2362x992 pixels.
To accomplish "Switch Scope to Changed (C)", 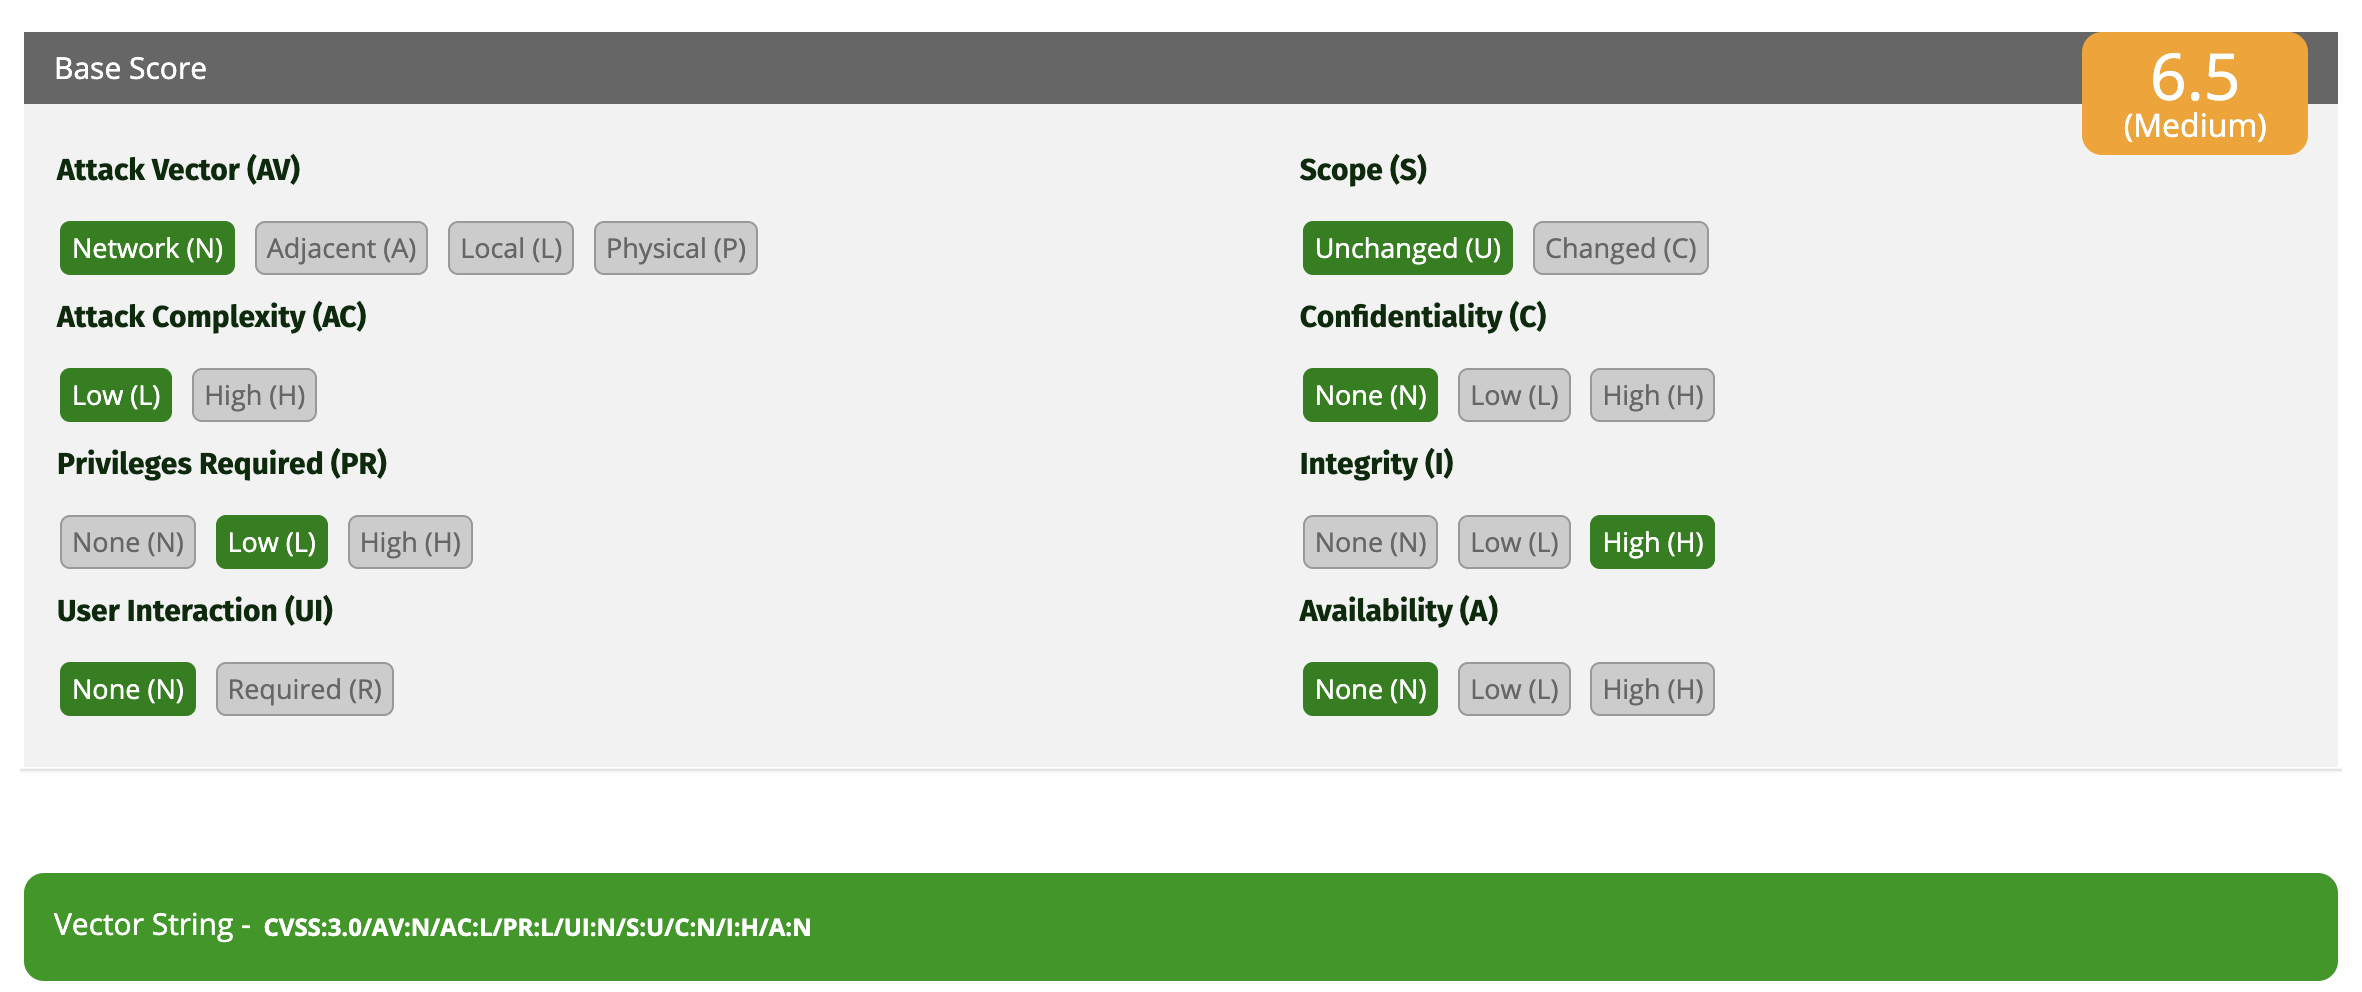I will (x=1620, y=248).
